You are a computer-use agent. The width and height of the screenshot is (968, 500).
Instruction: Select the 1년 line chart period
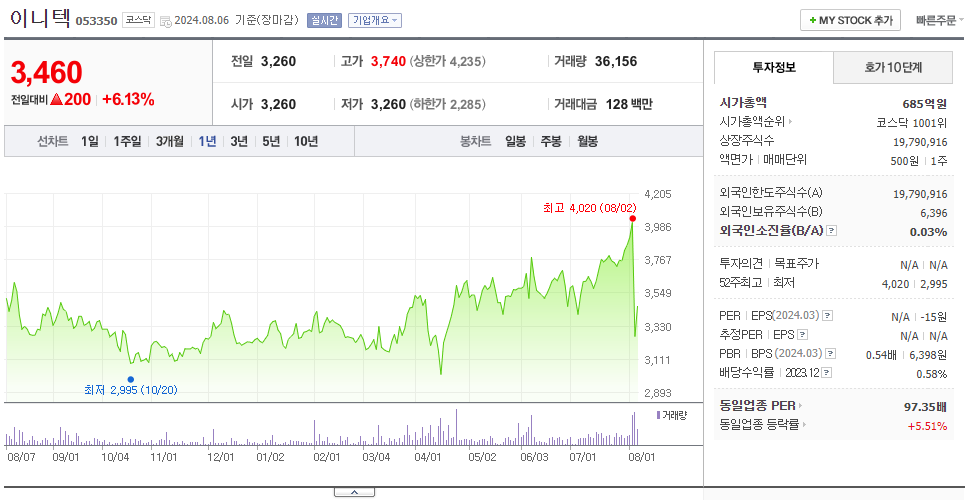[x=207, y=141]
